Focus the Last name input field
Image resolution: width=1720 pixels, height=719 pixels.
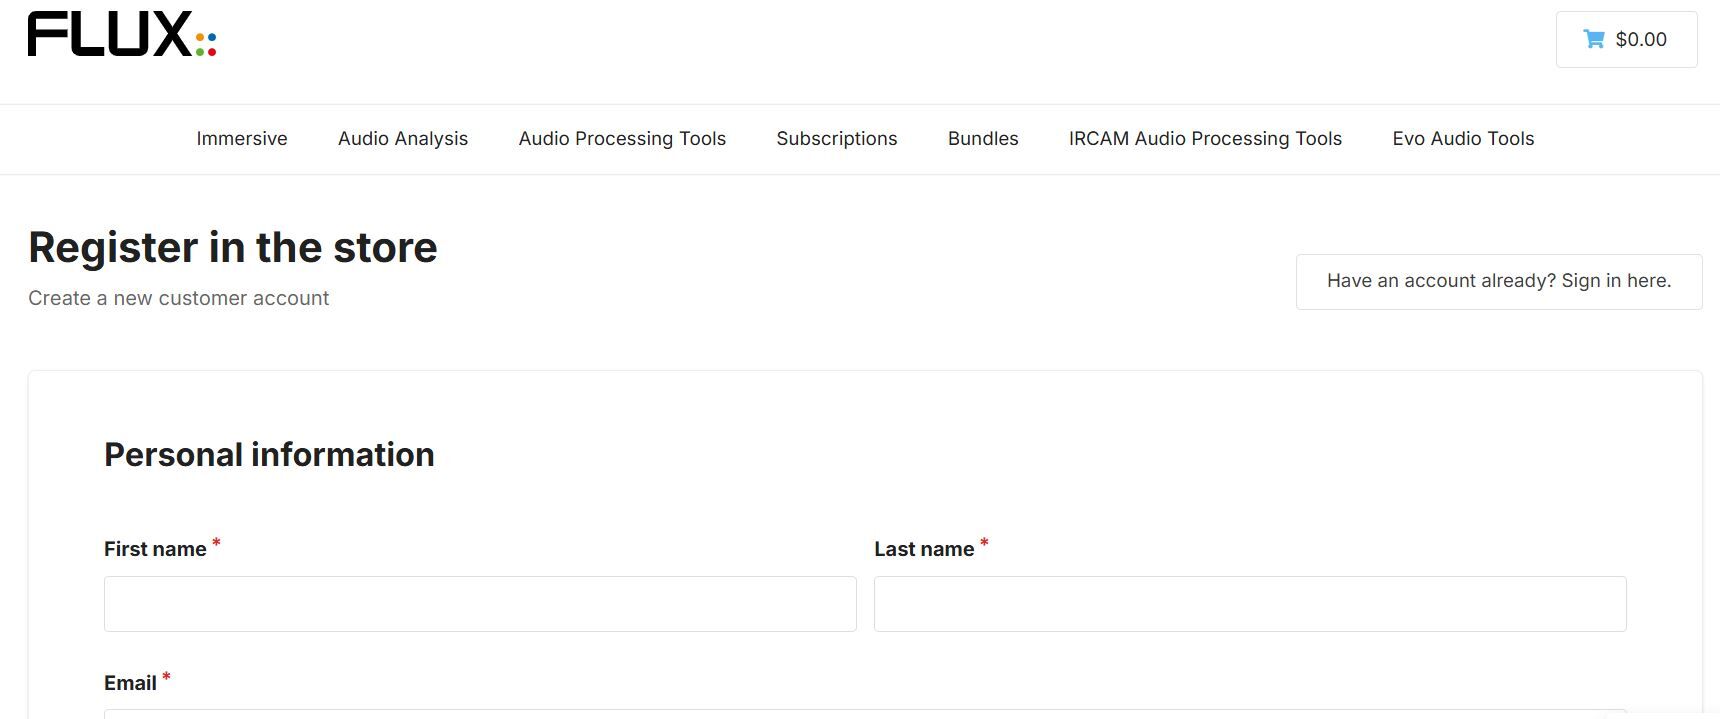pyautogui.click(x=1250, y=604)
